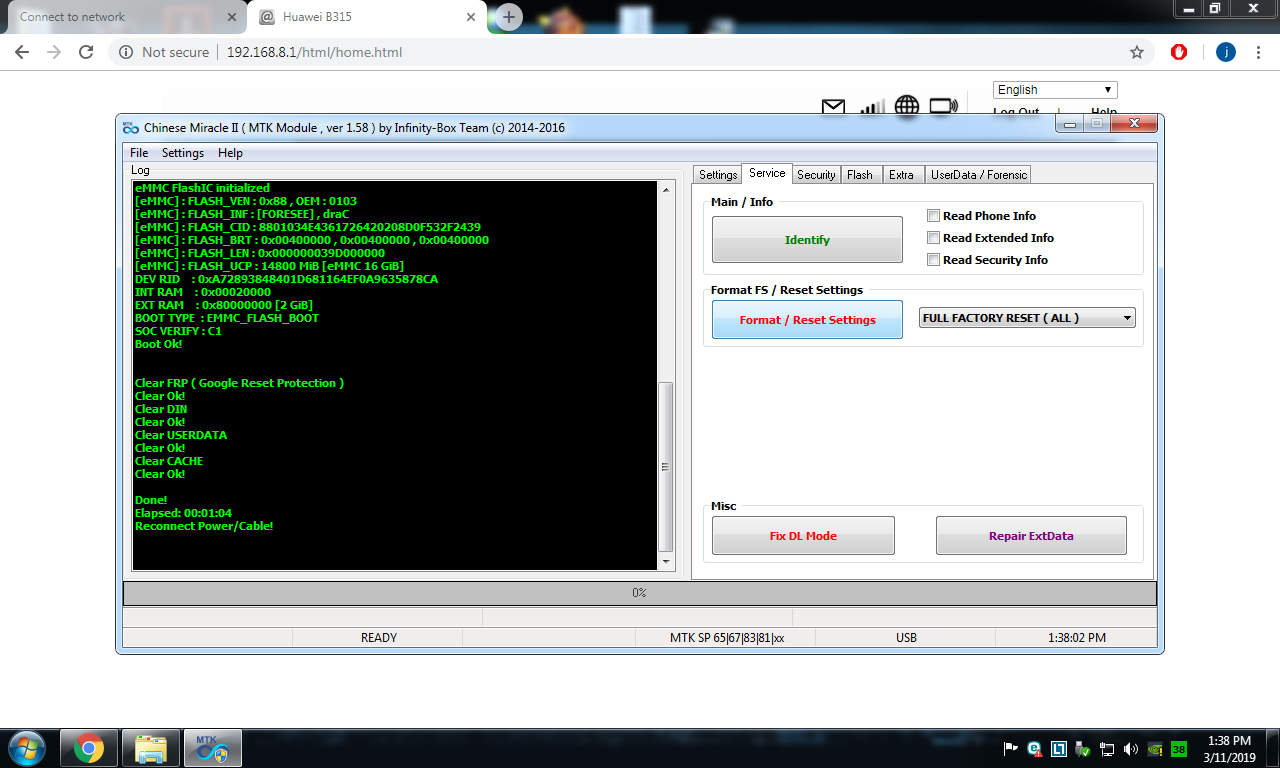Click the globe internet status icon
This screenshot has width=1280, height=768.
point(907,106)
